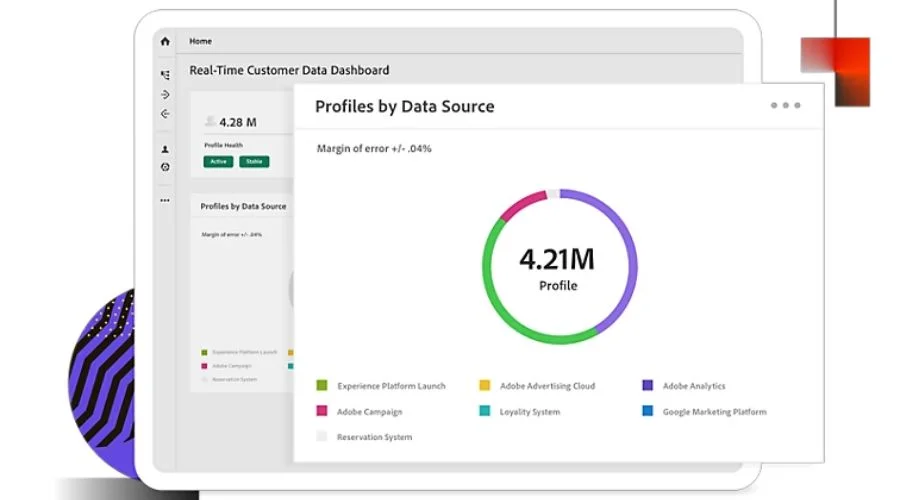This screenshot has width=900, height=500.
Task: Click Experience Platform Launch legend label in front panel
Action: point(391,386)
